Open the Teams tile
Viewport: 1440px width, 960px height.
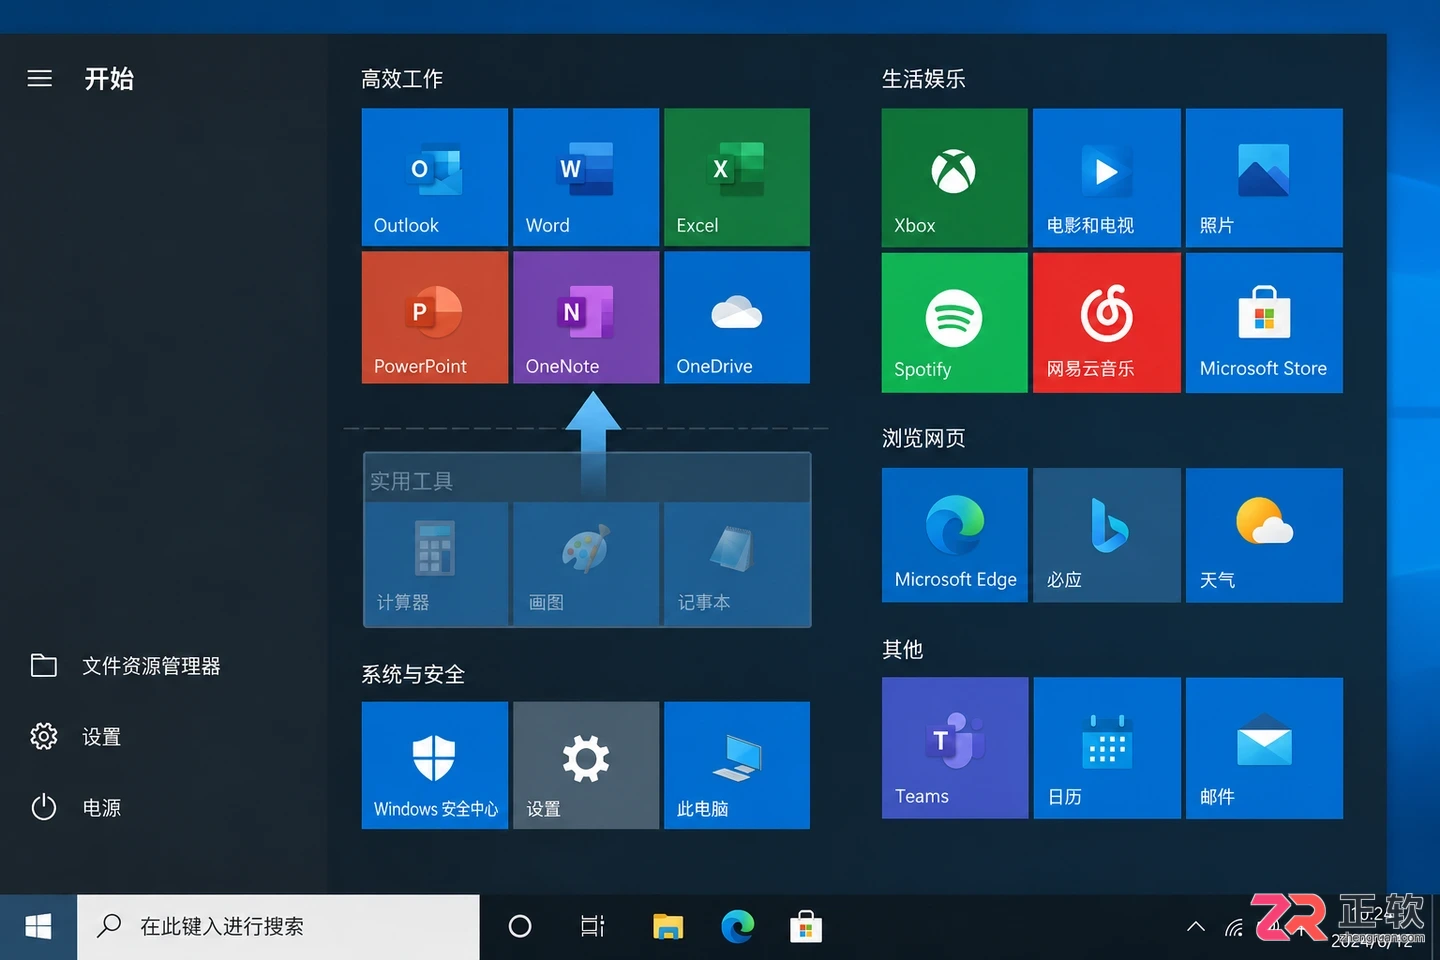[x=955, y=748]
